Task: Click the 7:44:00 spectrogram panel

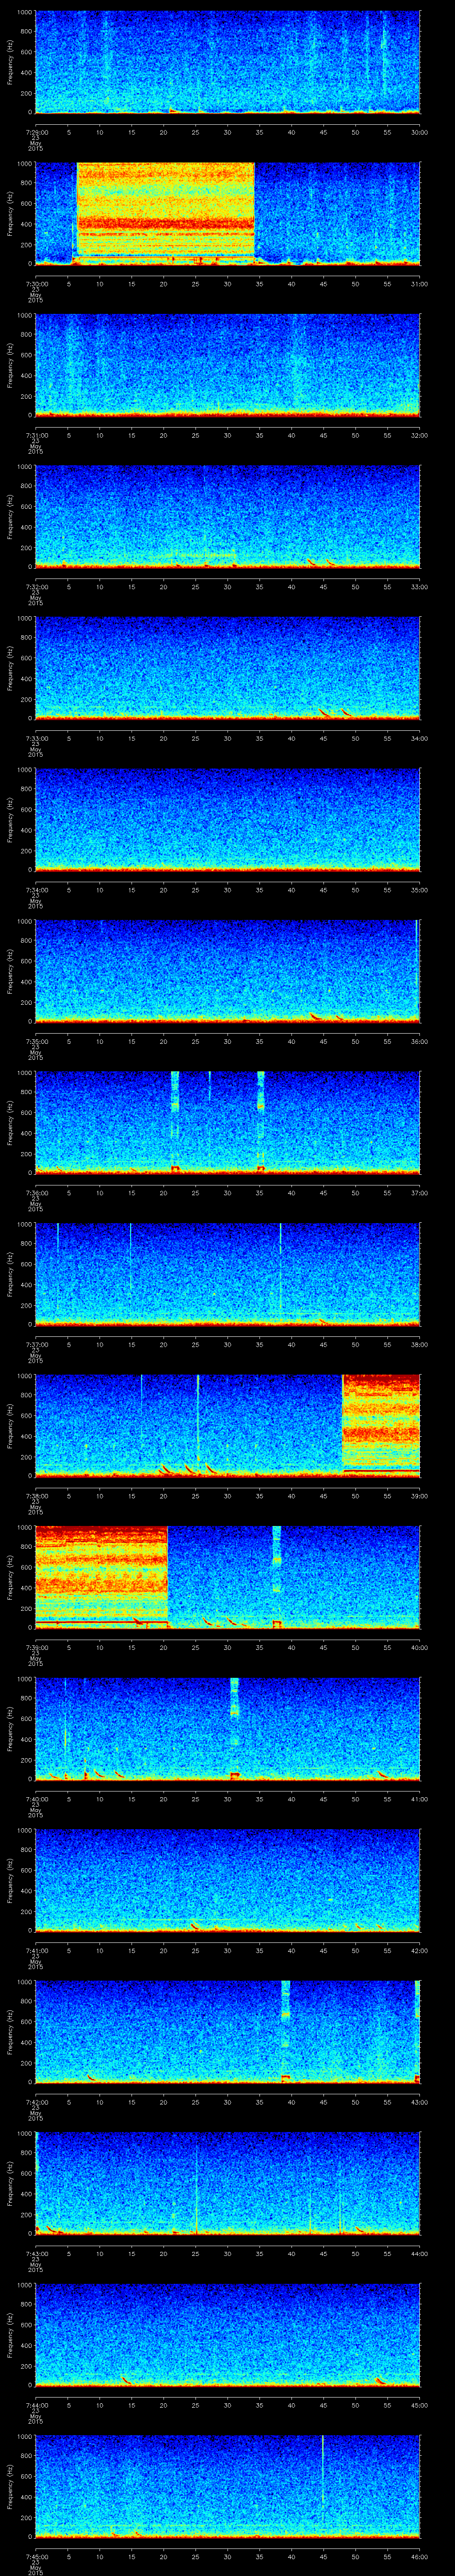Action: point(228,2334)
